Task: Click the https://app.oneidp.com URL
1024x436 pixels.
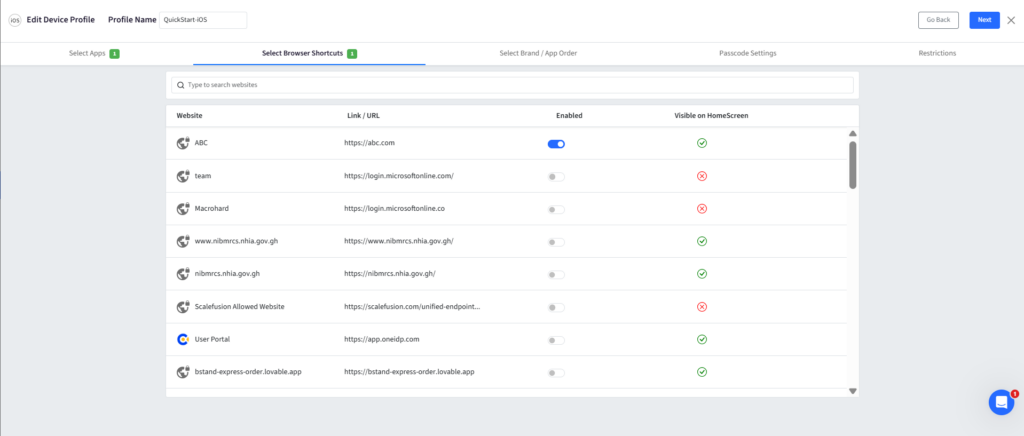Action: [x=381, y=339]
